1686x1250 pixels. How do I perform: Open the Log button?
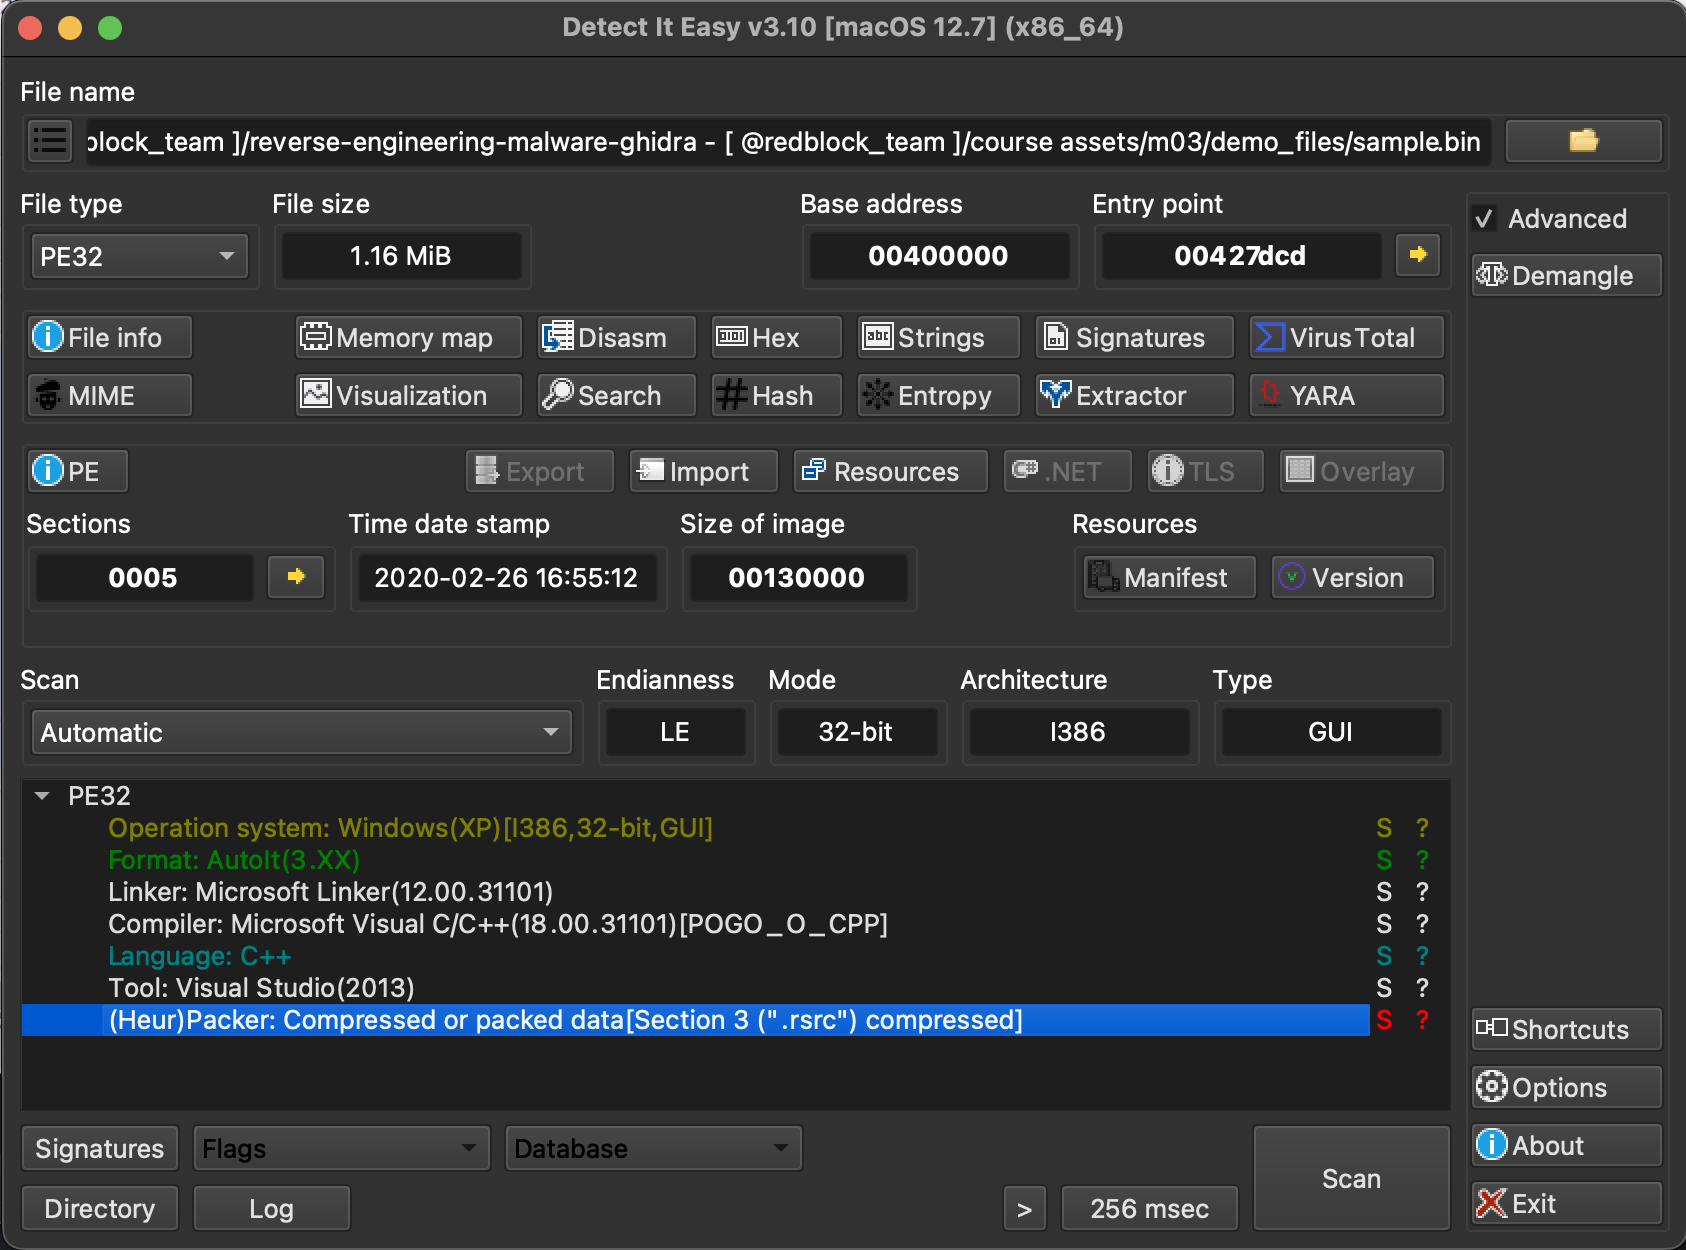coord(271,1208)
